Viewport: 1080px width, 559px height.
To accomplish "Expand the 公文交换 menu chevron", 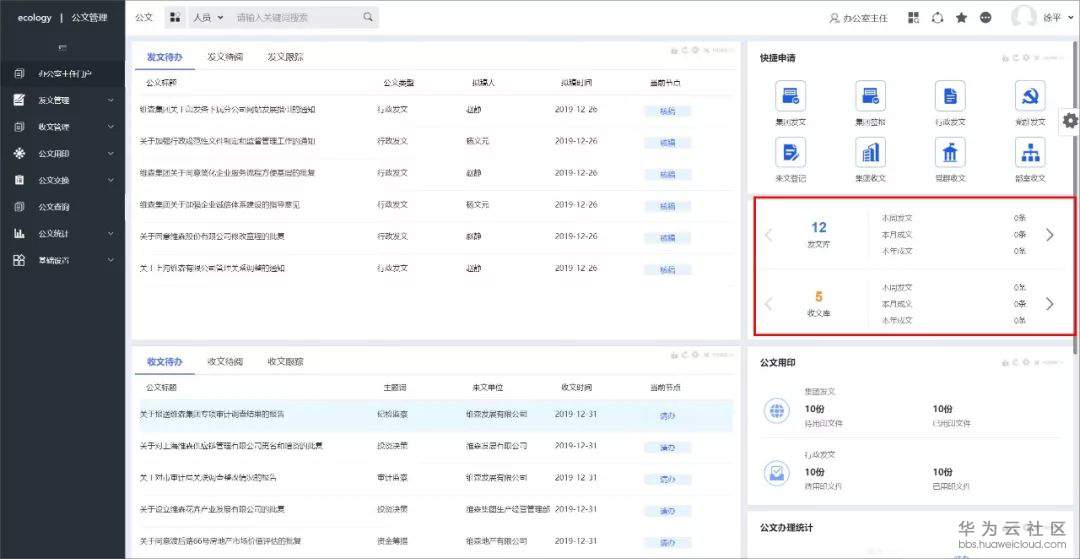I will 112,180.
